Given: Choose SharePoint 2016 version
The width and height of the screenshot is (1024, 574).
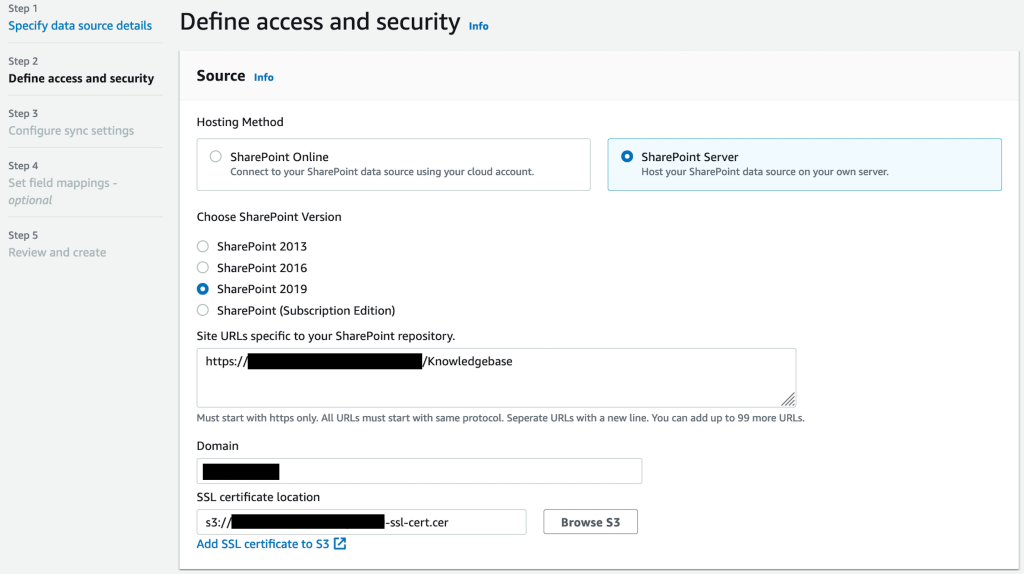Looking at the screenshot, I should [x=203, y=268].
